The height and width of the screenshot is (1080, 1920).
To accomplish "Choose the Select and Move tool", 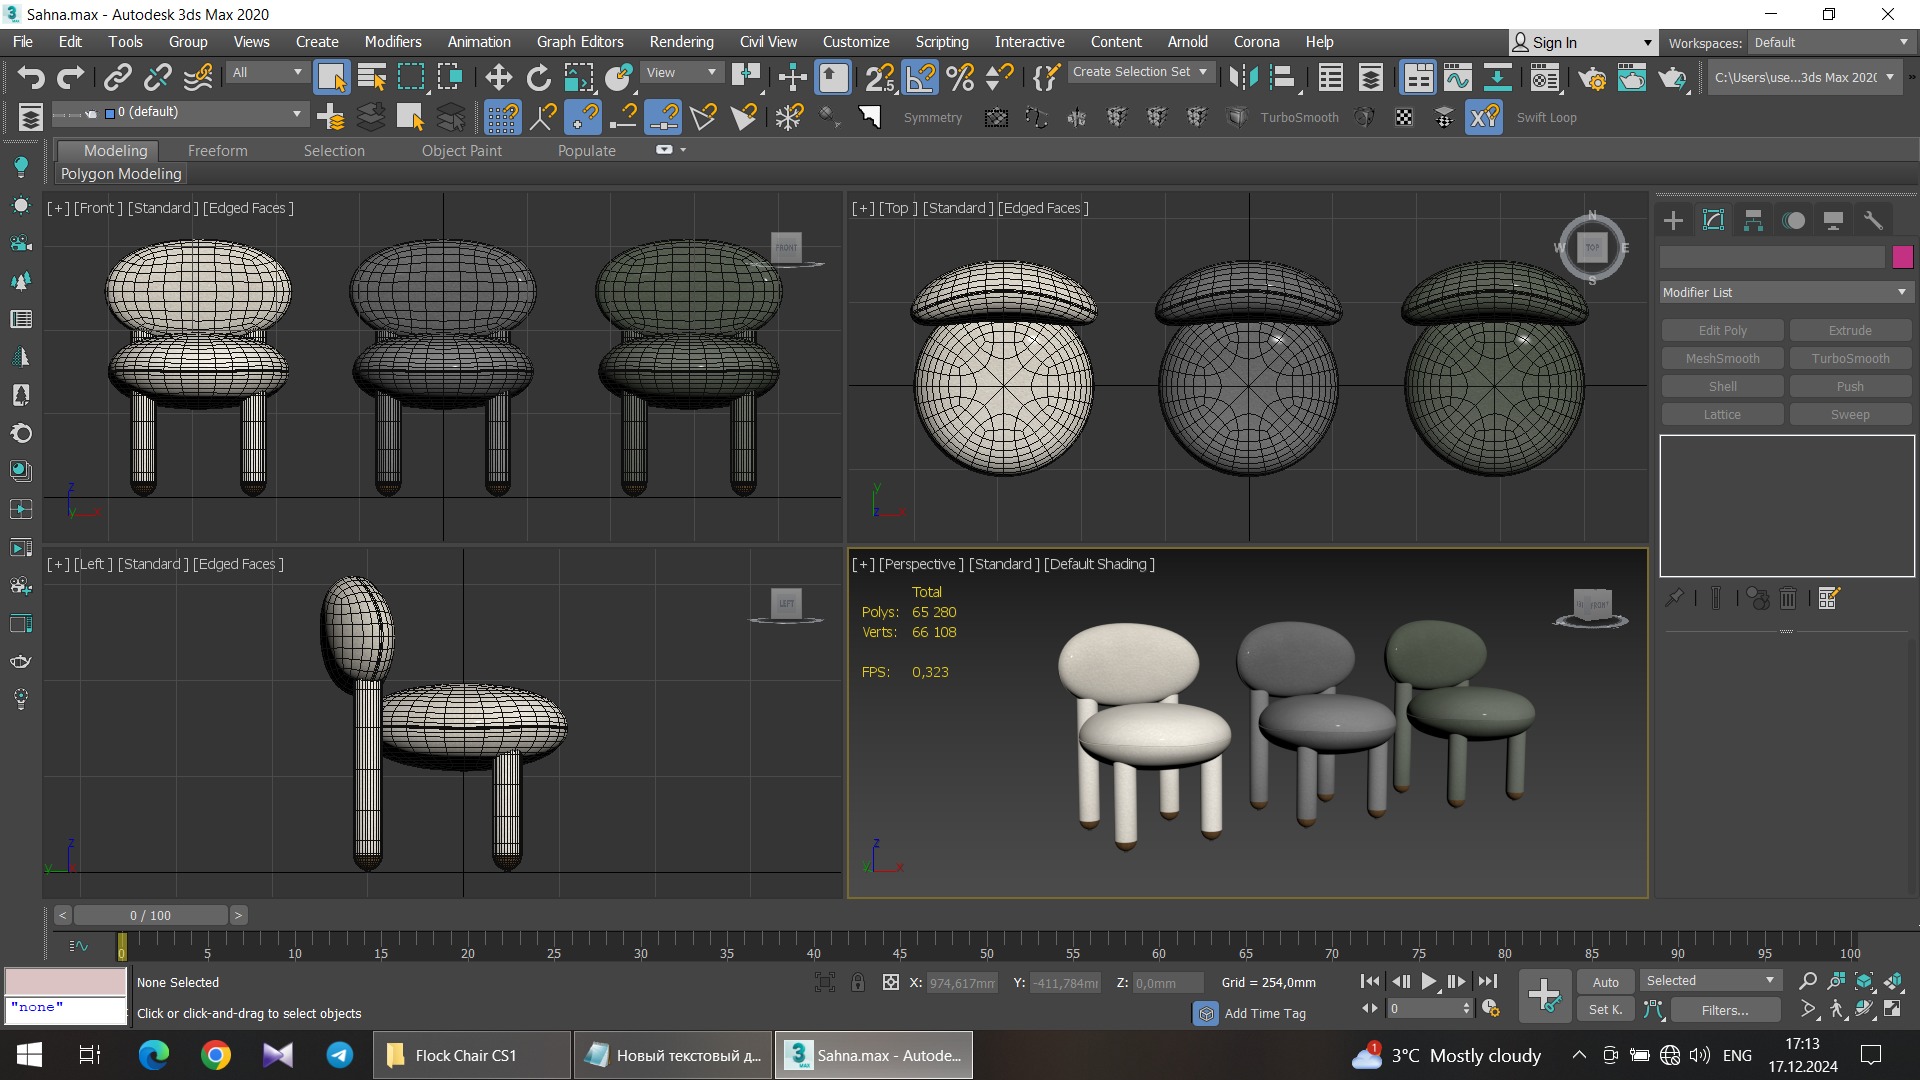I will coord(498,77).
